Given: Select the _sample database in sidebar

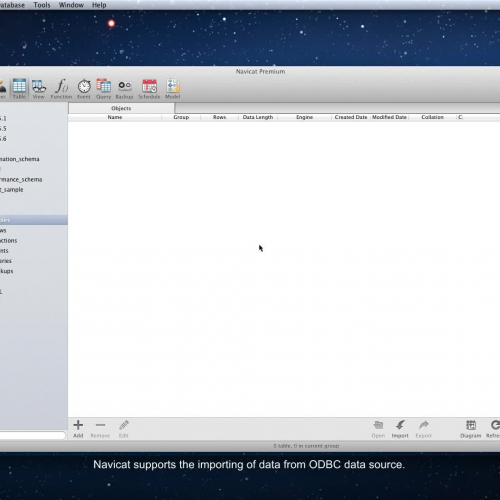Looking at the screenshot, I should [x=12, y=190].
